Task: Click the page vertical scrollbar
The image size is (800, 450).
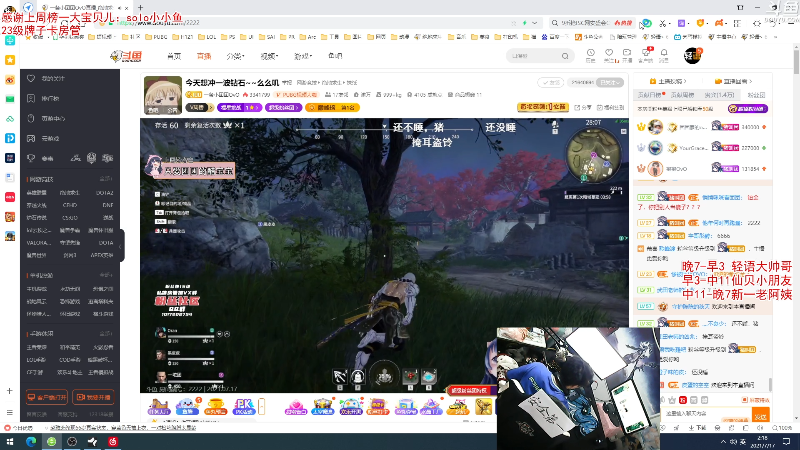Action: (x=796, y=61)
